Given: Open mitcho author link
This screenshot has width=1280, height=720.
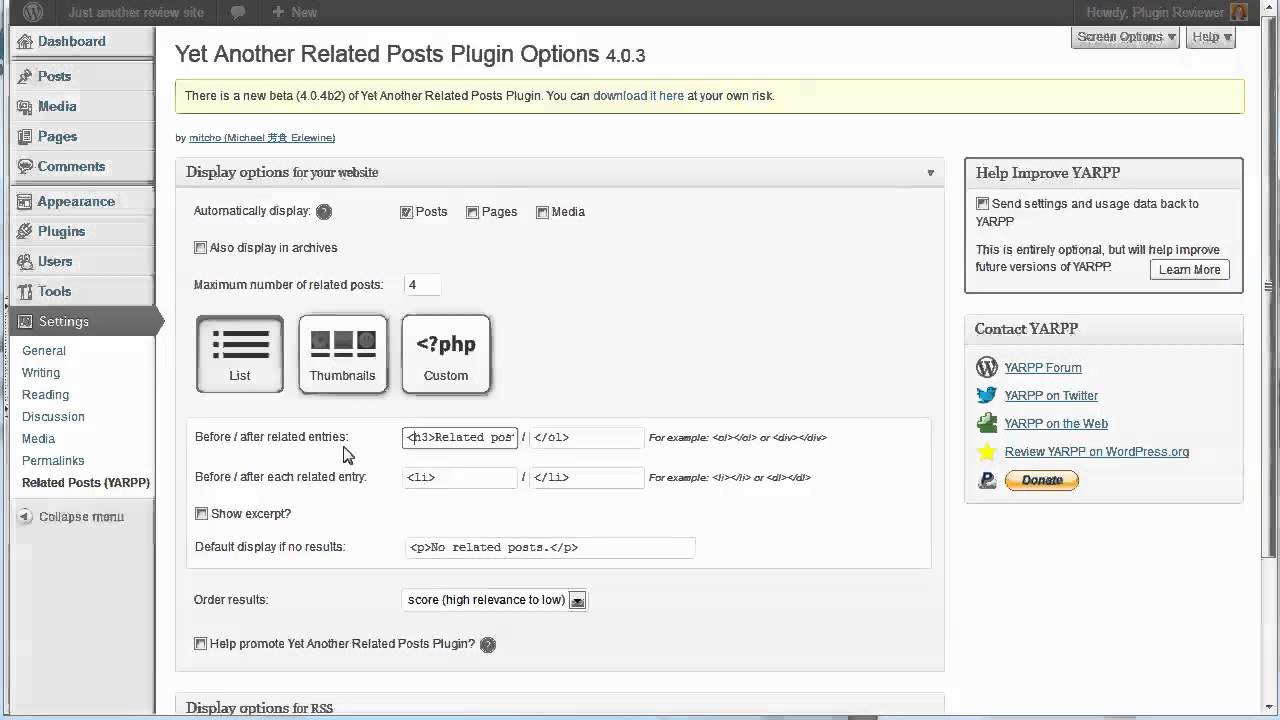Looking at the screenshot, I should click(x=262, y=138).
